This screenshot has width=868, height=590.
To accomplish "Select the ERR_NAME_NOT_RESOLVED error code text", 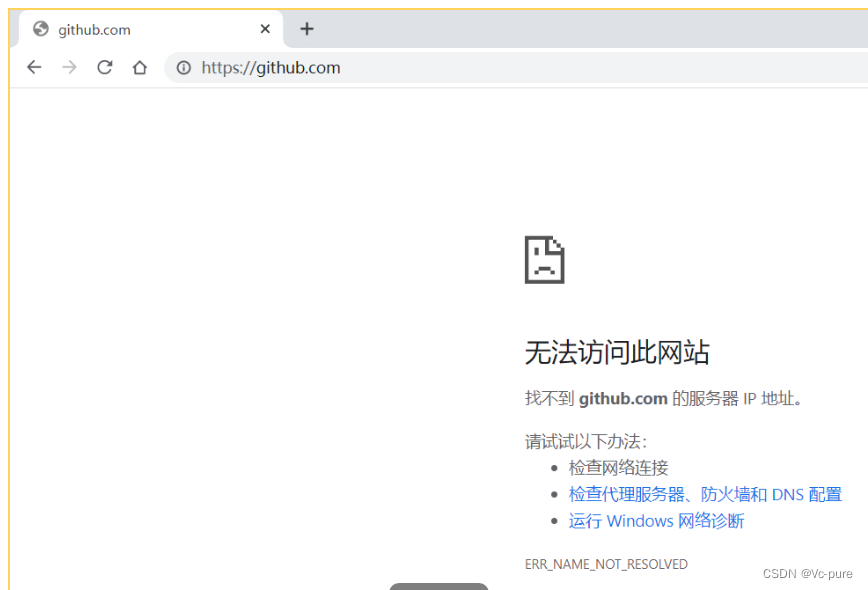I will click(x=606, y=564).
